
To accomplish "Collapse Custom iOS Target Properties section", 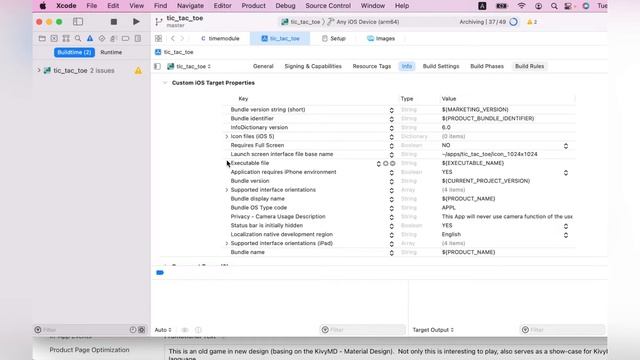I will point(165,83).
